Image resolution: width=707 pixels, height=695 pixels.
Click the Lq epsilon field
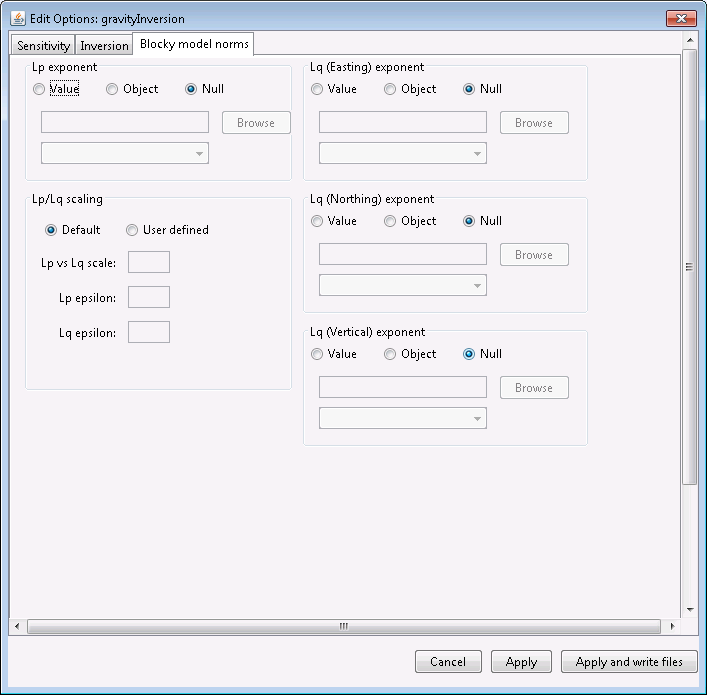pyautogui.click(x=149, y=332)
